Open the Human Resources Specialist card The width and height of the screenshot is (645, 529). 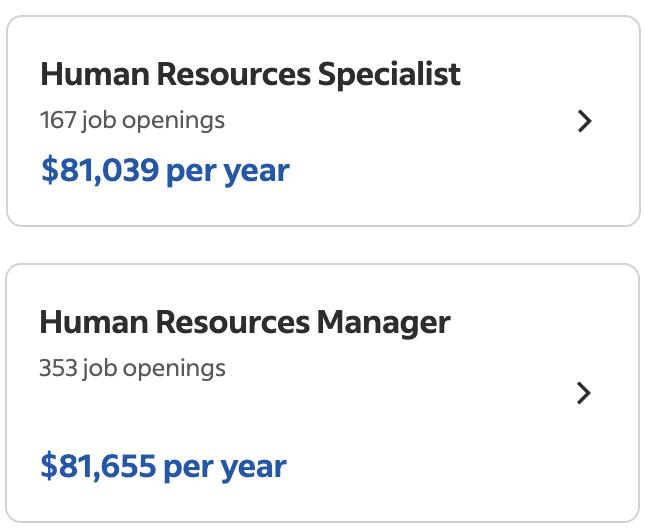pyautogui.click(x=322, y=121)
